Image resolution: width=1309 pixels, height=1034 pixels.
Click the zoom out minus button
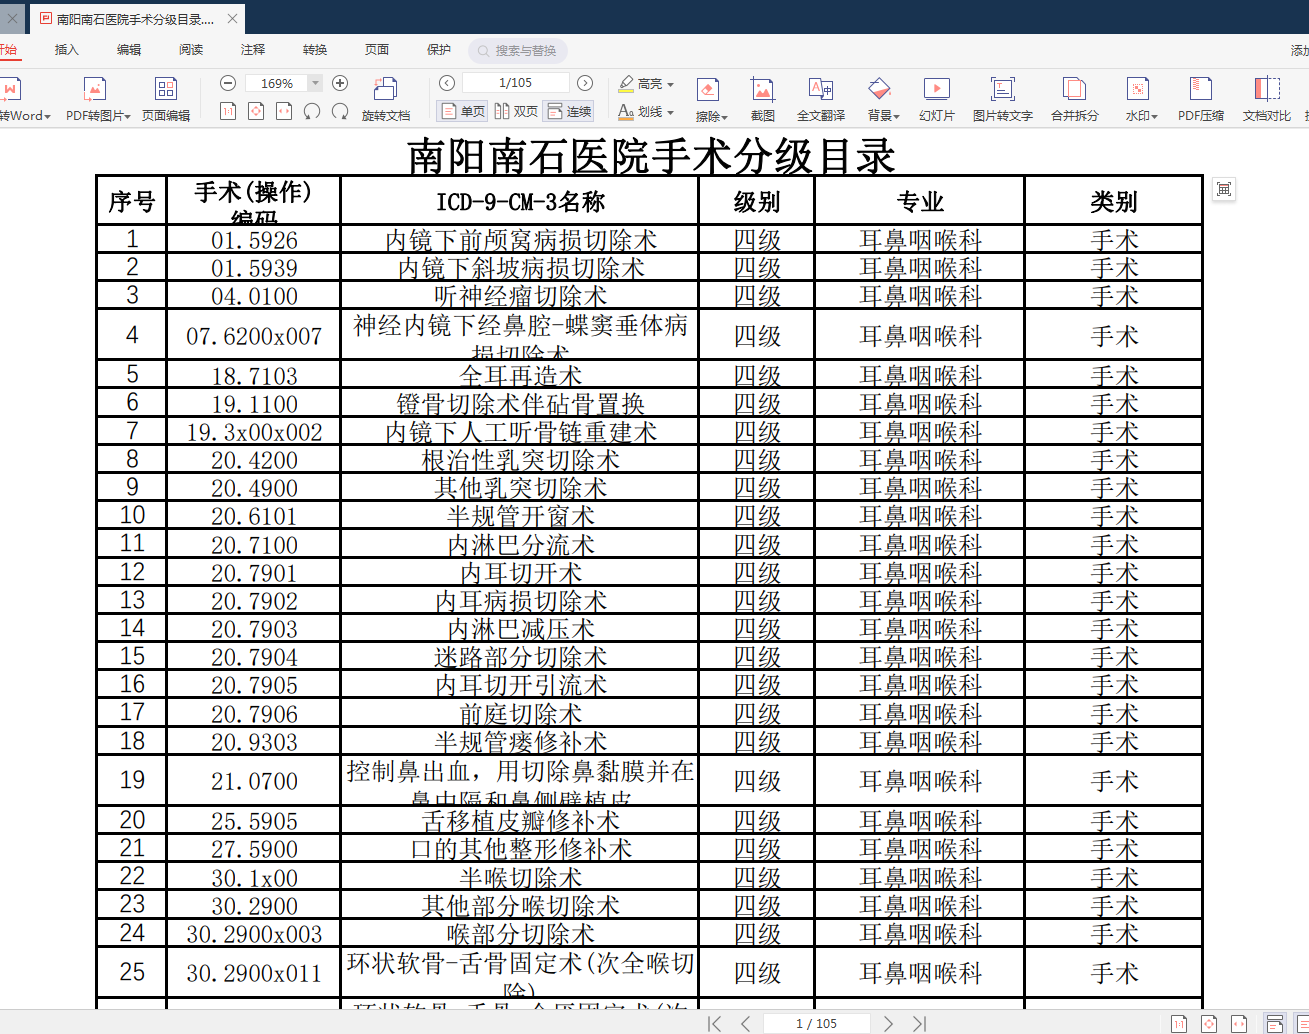pos(228,83)
